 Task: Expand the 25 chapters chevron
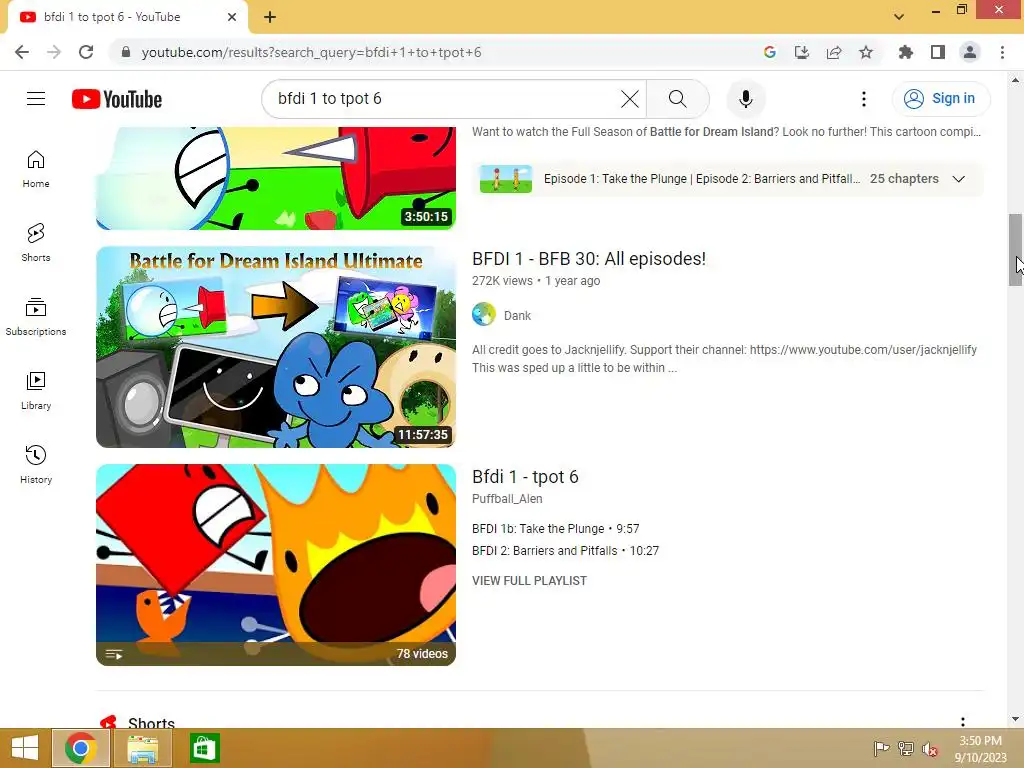(x=959, y=179)
